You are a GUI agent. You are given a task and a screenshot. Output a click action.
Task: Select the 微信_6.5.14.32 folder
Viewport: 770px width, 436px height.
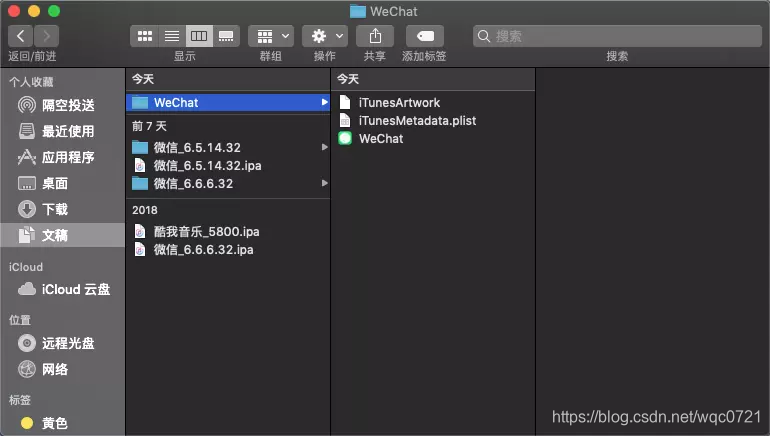[228, 147]
